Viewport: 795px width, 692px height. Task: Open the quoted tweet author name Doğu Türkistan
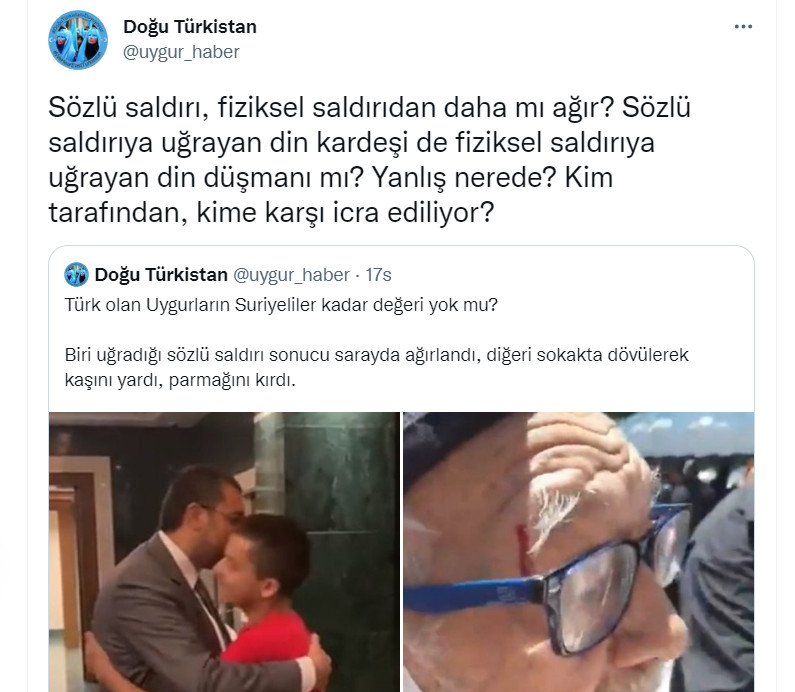coord(161,274)
